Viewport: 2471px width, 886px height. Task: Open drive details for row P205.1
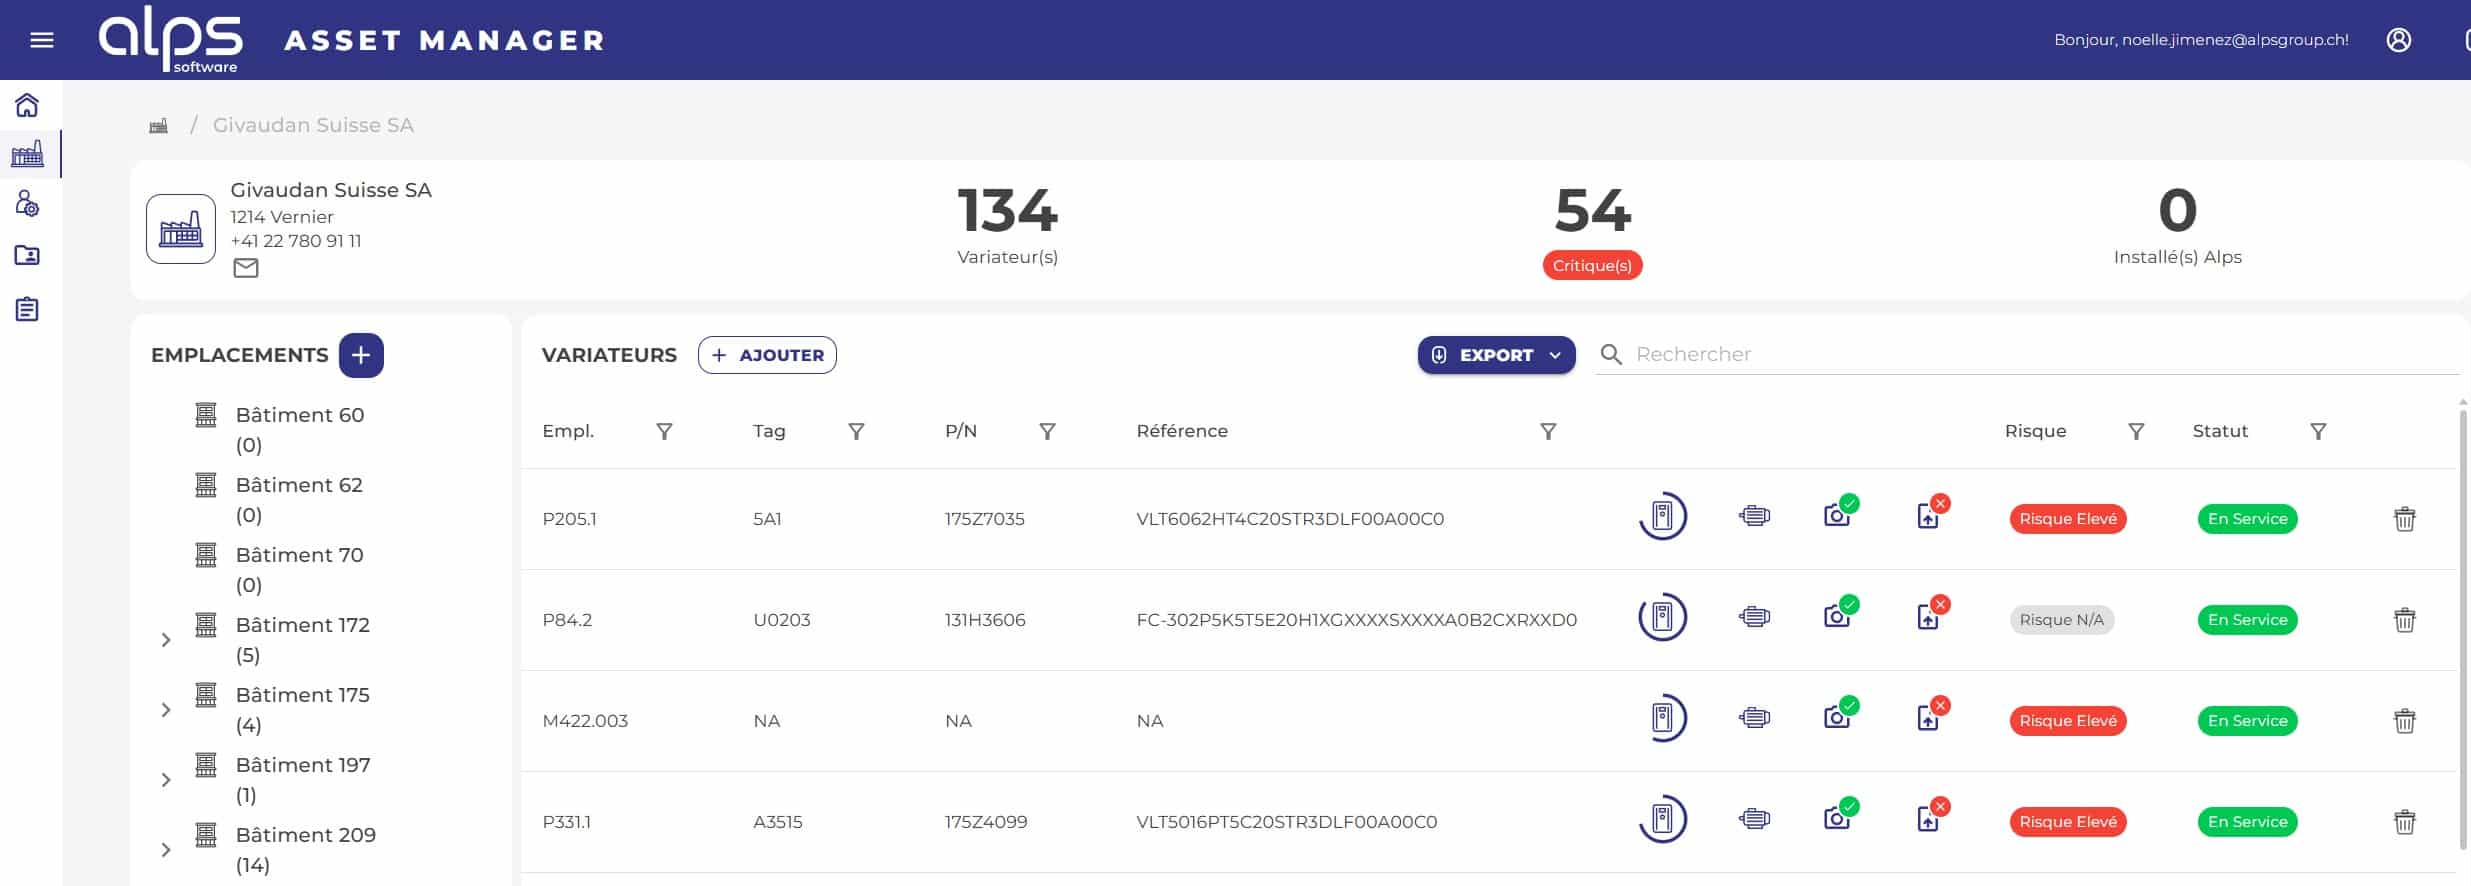[x=1662, y=516]
